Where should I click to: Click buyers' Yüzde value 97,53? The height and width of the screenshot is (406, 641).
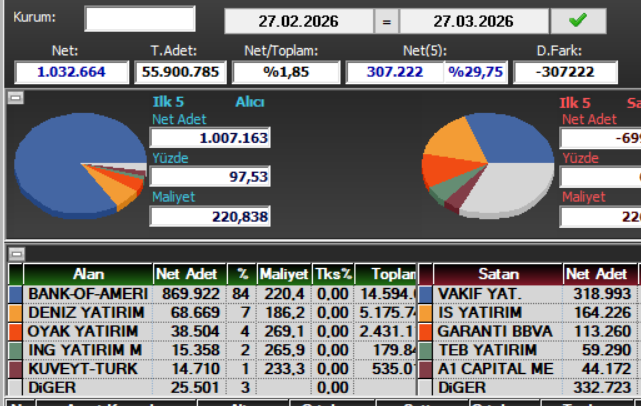point(210,177)
